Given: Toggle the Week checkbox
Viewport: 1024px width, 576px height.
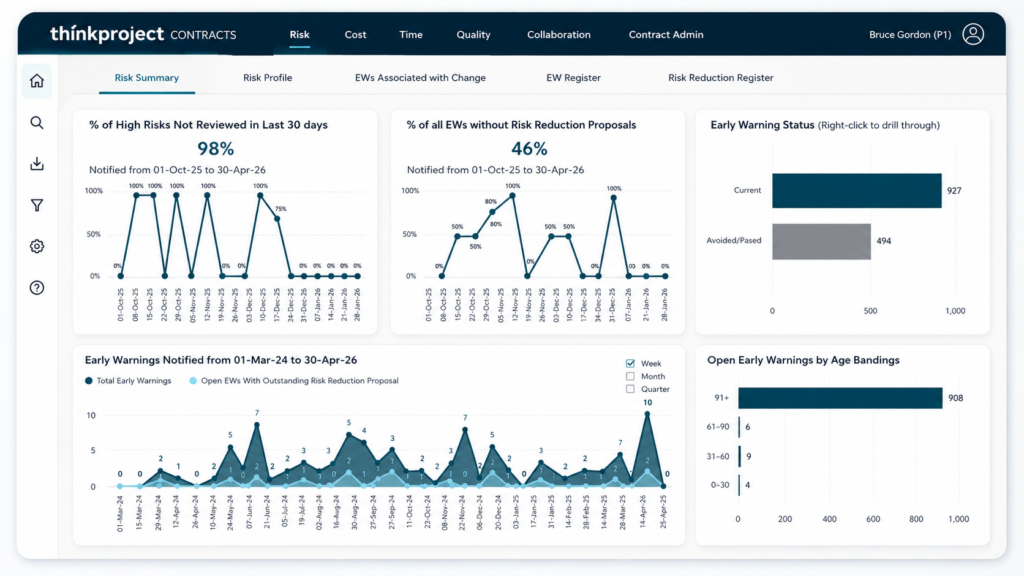Looking at the screenshot, I should coord(630,364).
